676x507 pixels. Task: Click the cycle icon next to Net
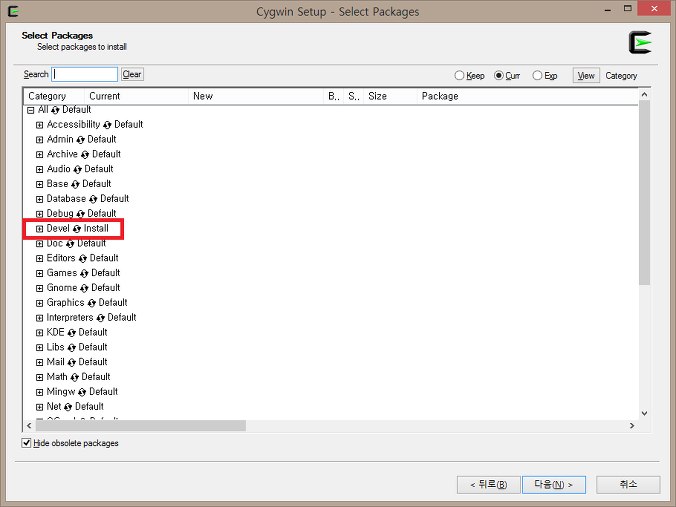[x=68, y=407]
